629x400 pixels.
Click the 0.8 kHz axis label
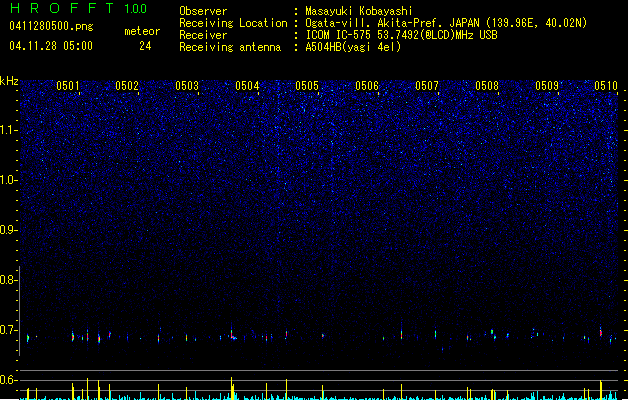coord(9,280)
